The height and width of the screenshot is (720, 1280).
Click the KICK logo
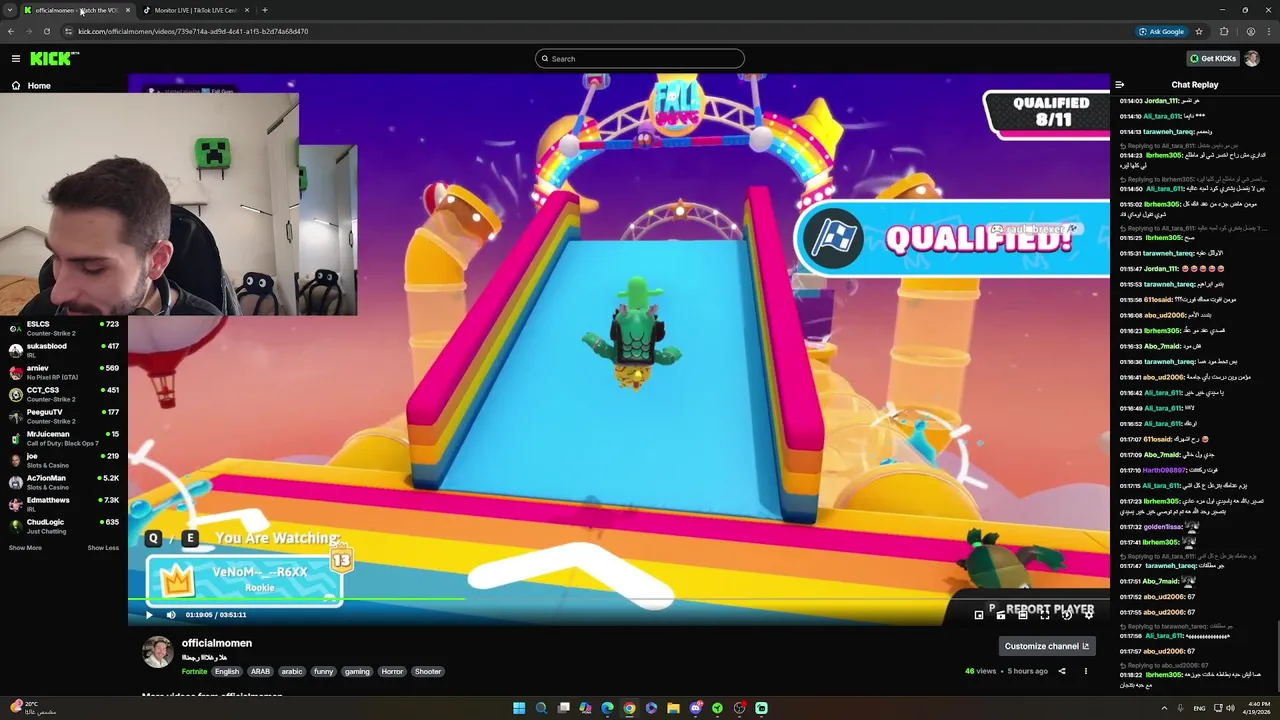click(52, 59)
